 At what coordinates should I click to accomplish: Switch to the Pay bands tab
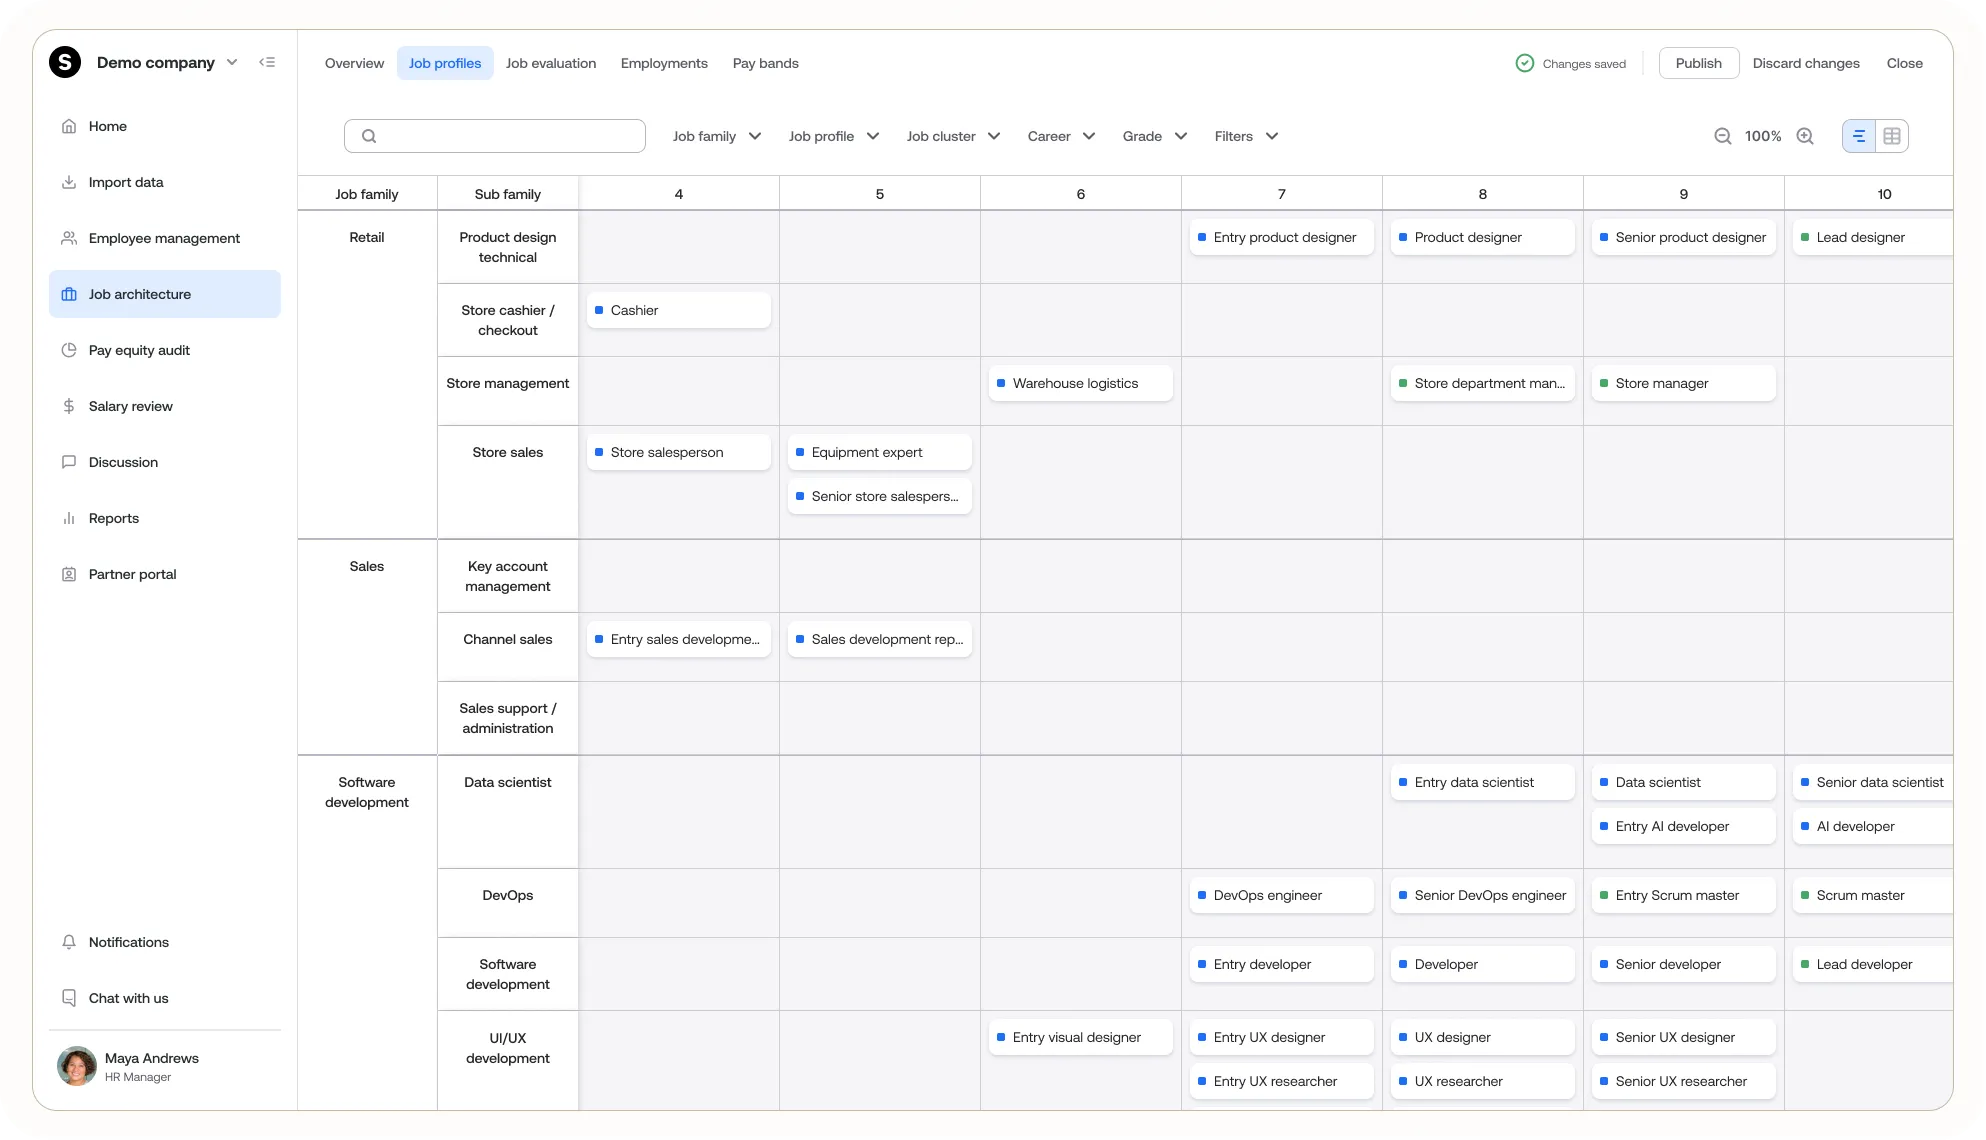click(x=765, y=63)
